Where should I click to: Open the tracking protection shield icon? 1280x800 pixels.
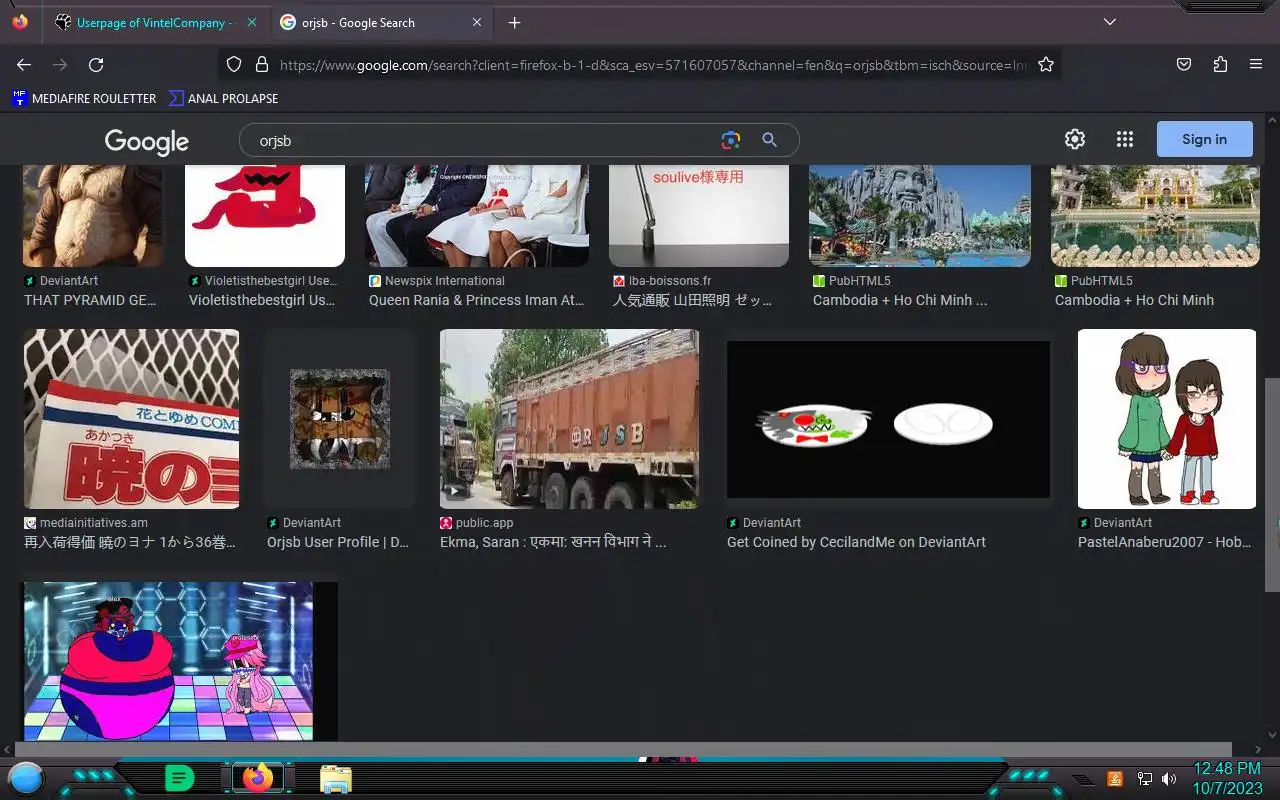point(234,64)
